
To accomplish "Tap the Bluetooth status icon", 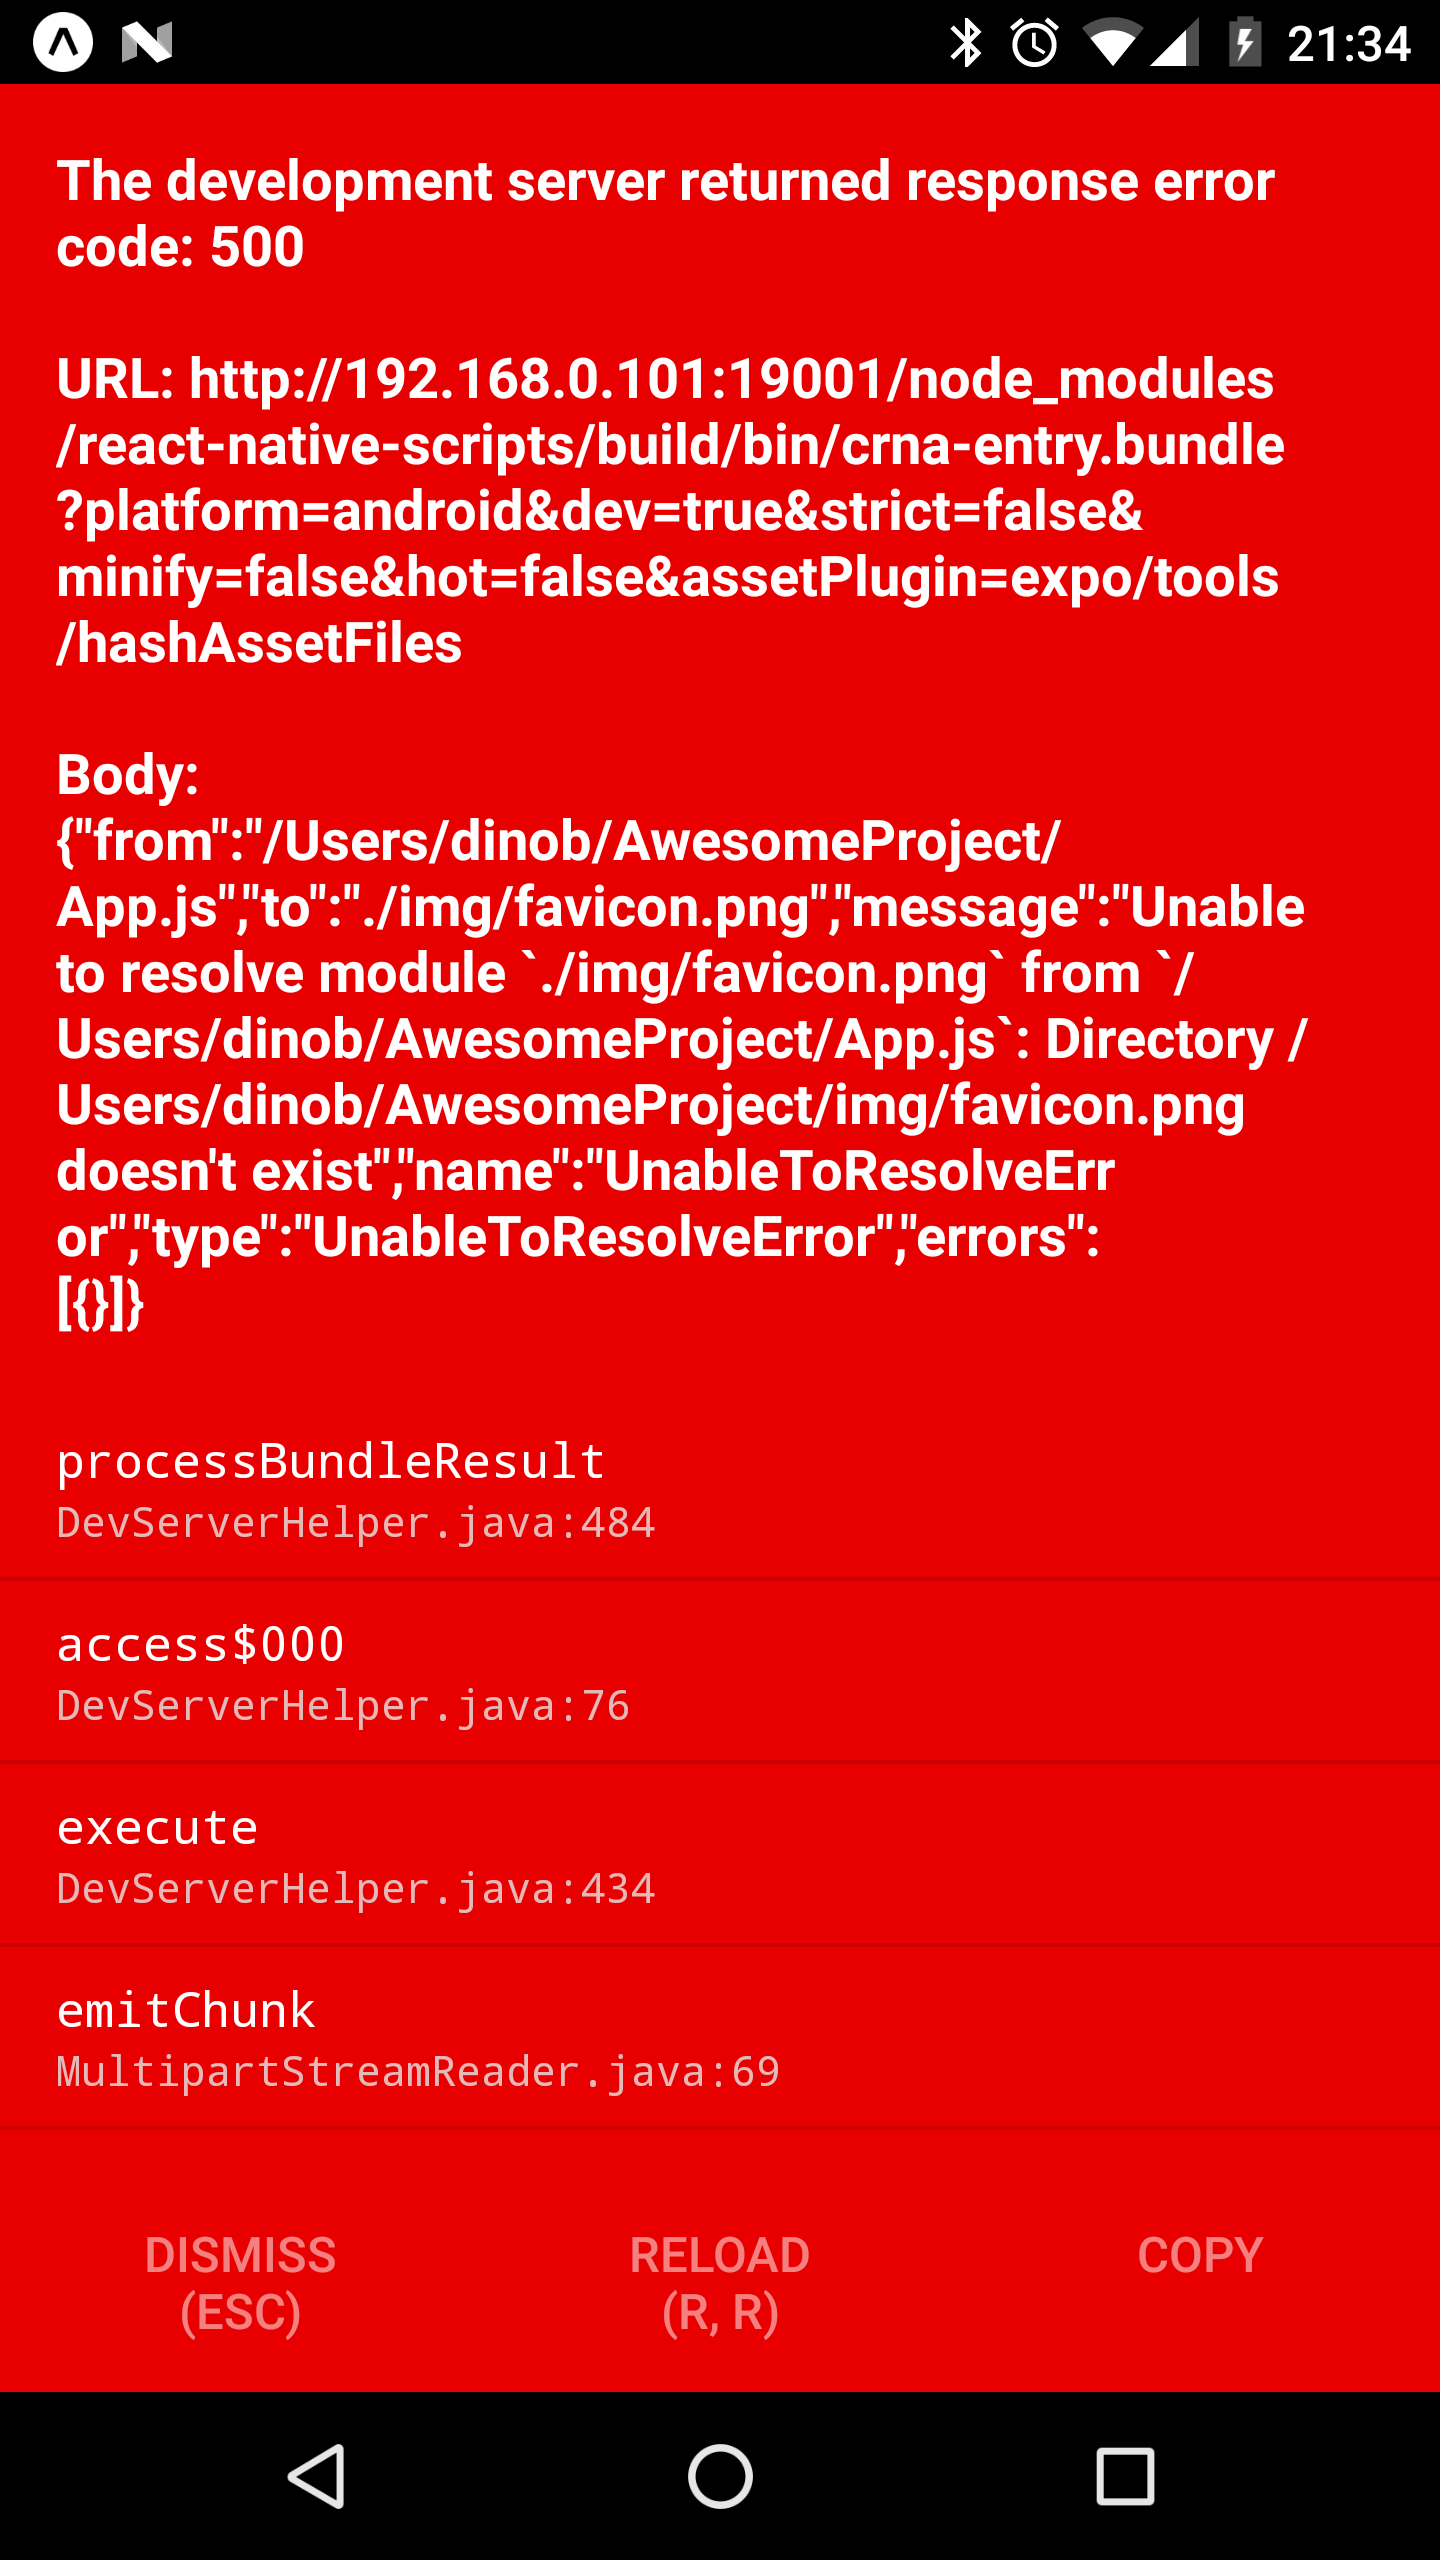I will 963,42.
